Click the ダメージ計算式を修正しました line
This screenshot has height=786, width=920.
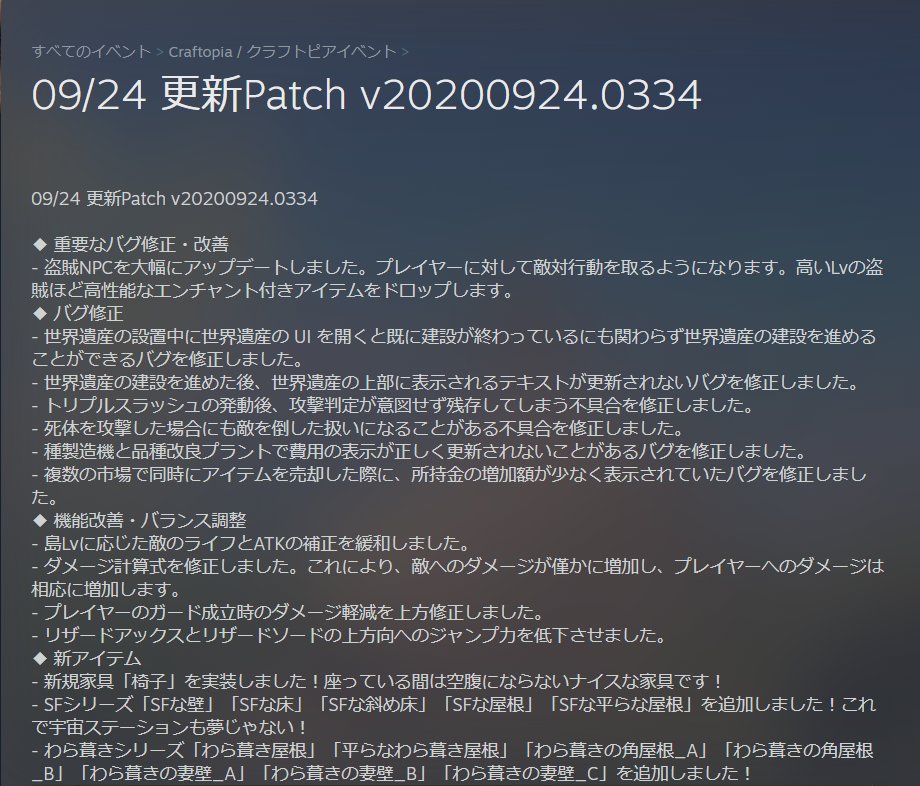tap(458, 578)
